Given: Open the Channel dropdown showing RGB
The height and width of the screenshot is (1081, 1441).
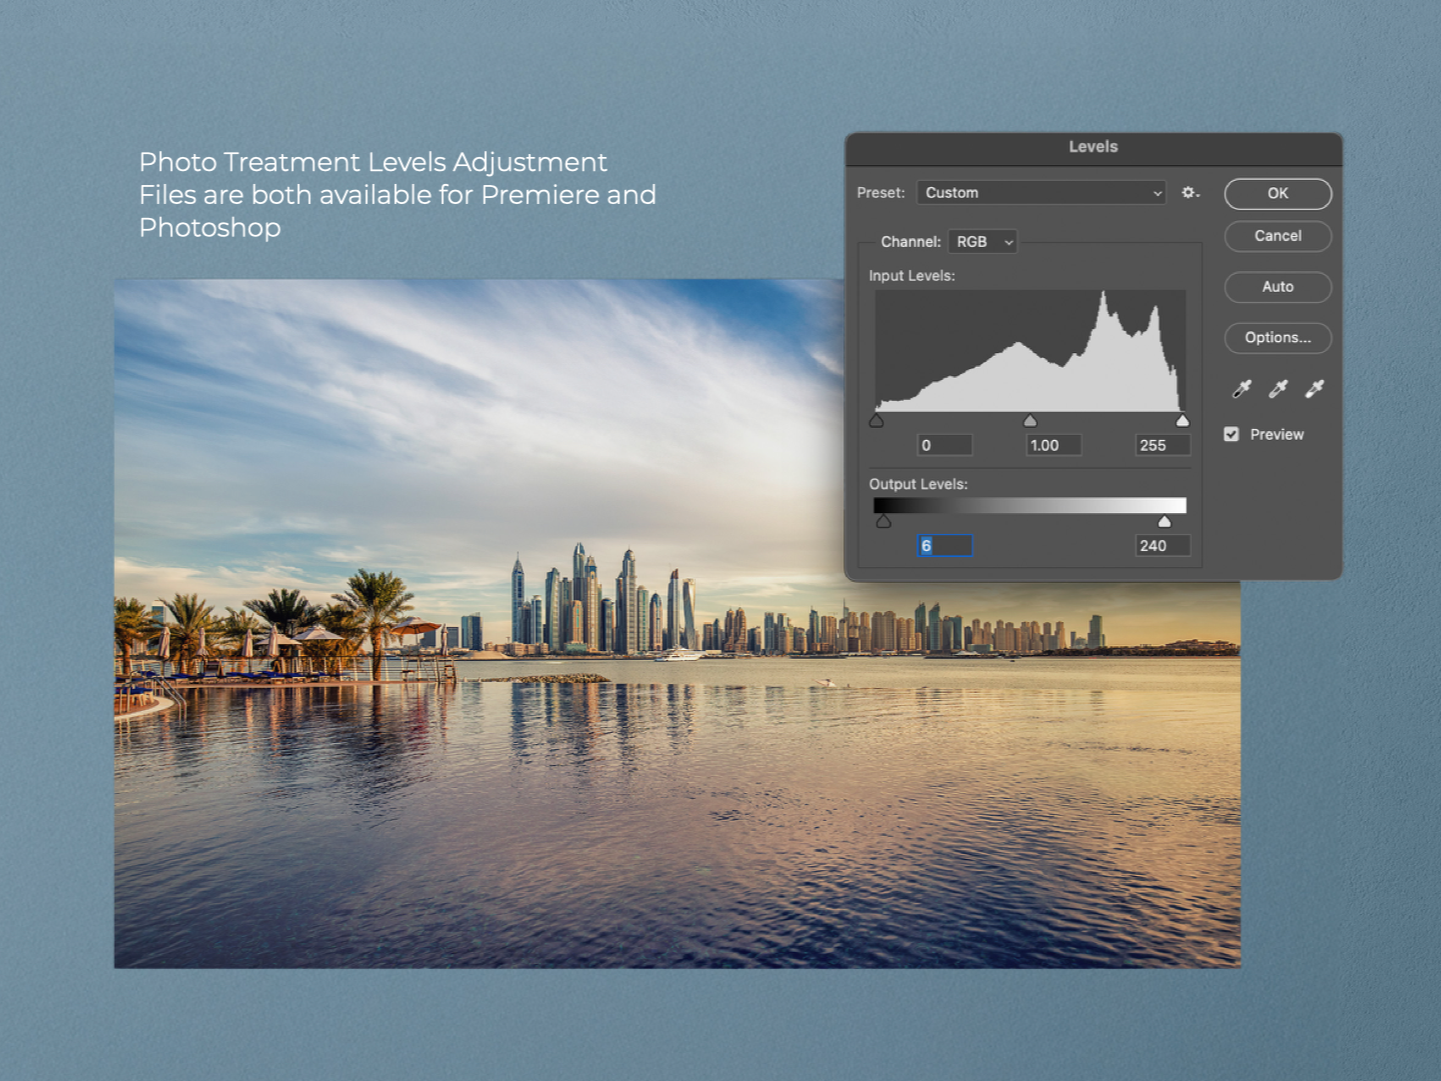Looking at the screenshot, I should [x=983, y=241].
